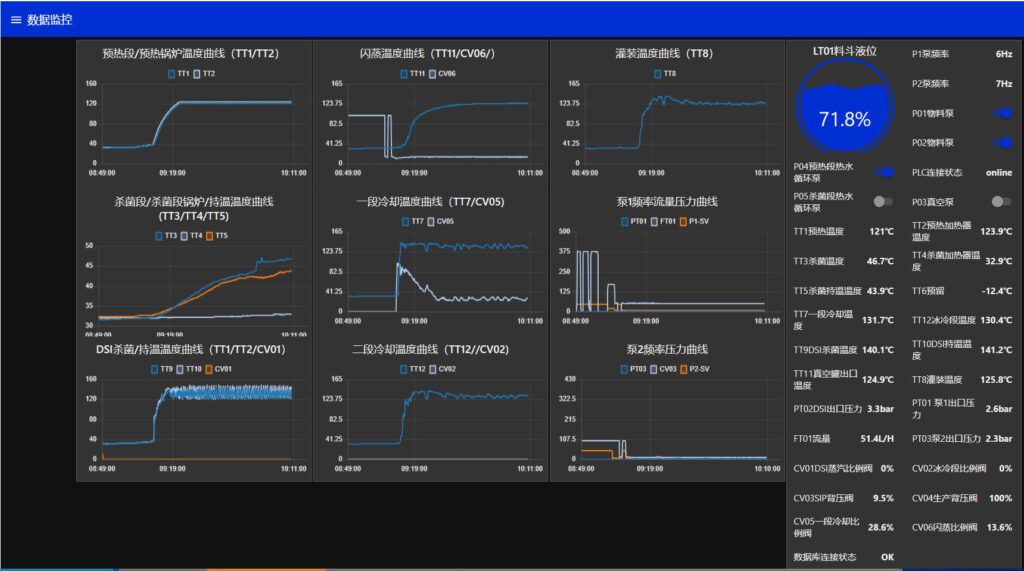Click the 数据监控 page title

[x=49, y=19]
